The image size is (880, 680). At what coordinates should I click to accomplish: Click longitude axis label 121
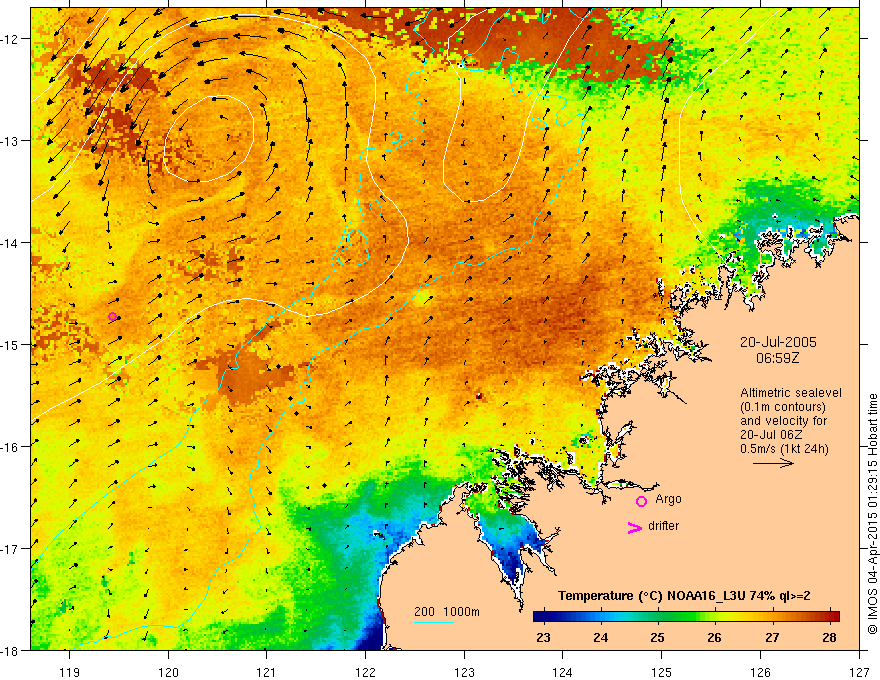(x=267, y=672)
